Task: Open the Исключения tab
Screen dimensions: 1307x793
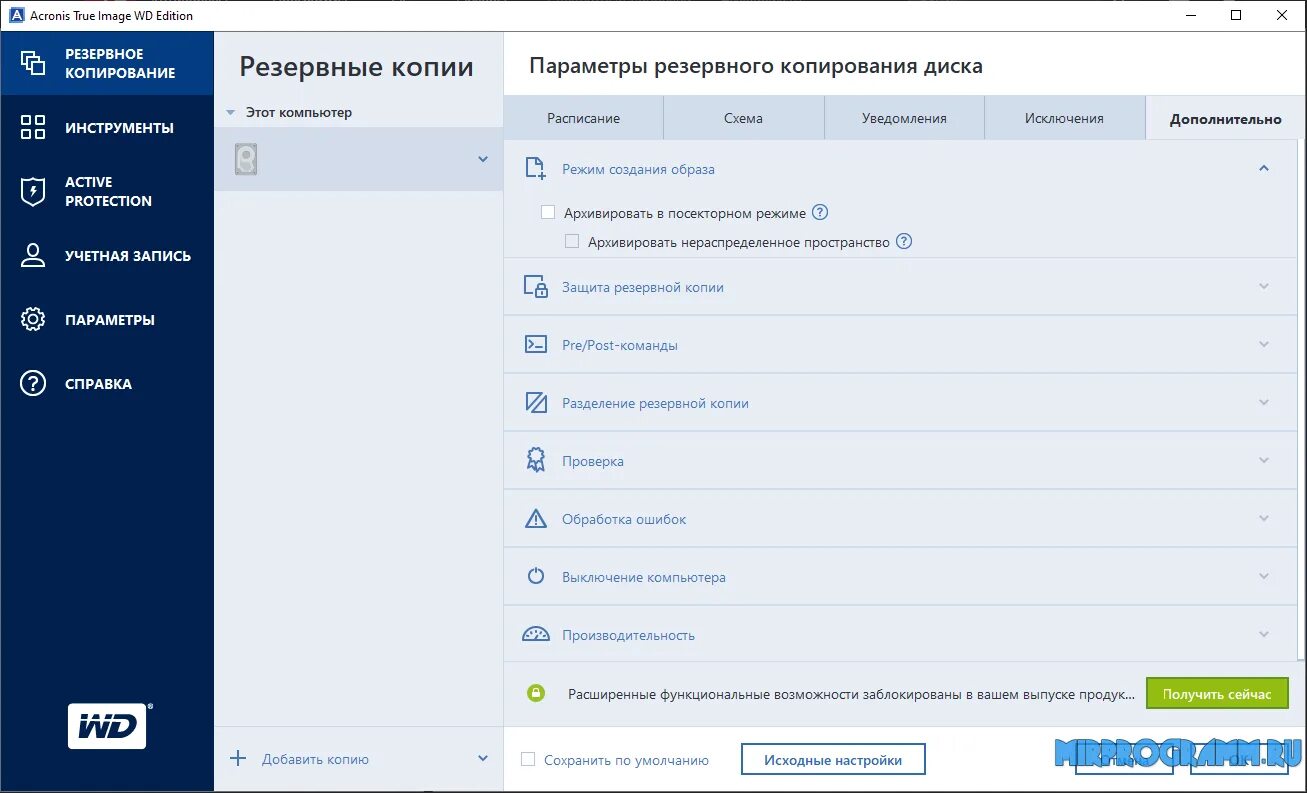Action: pyautogui.click(x=1064, y=118)
